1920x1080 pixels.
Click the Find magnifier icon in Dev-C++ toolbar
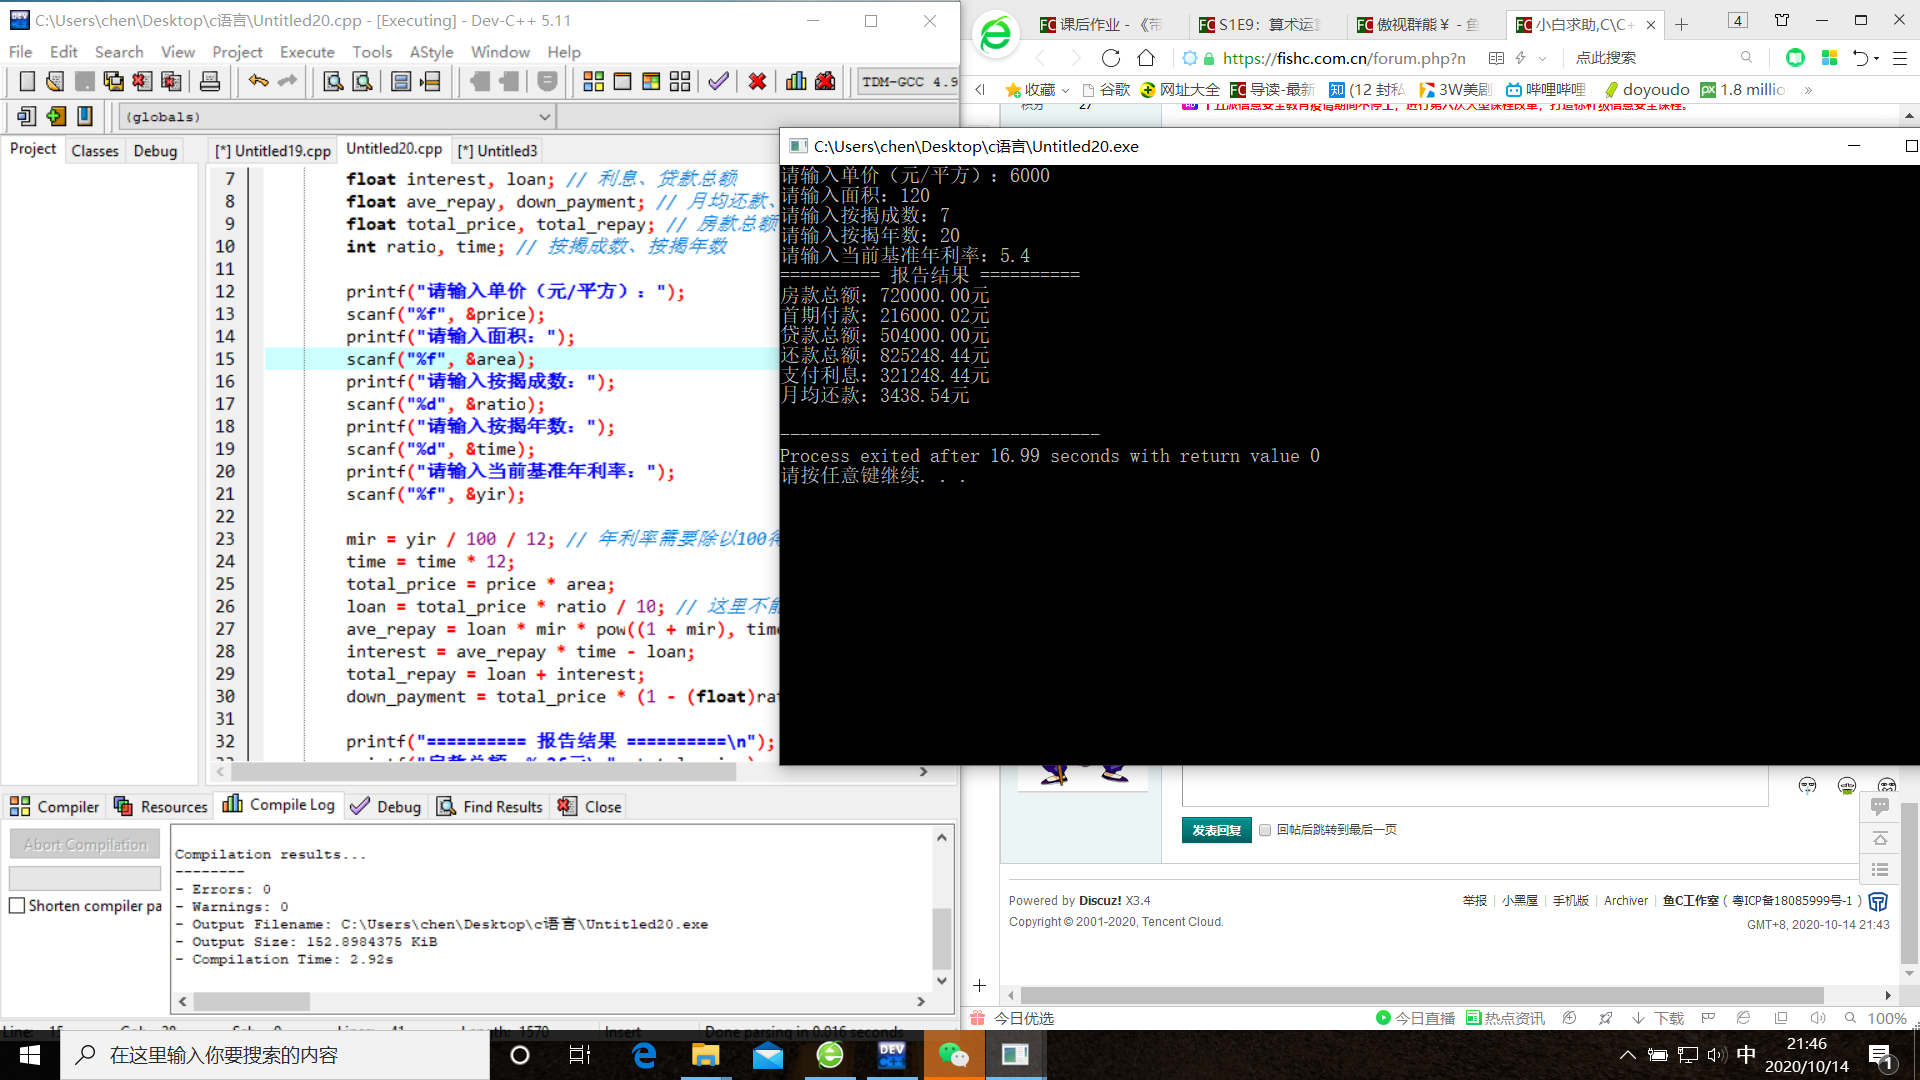(333, 81)
